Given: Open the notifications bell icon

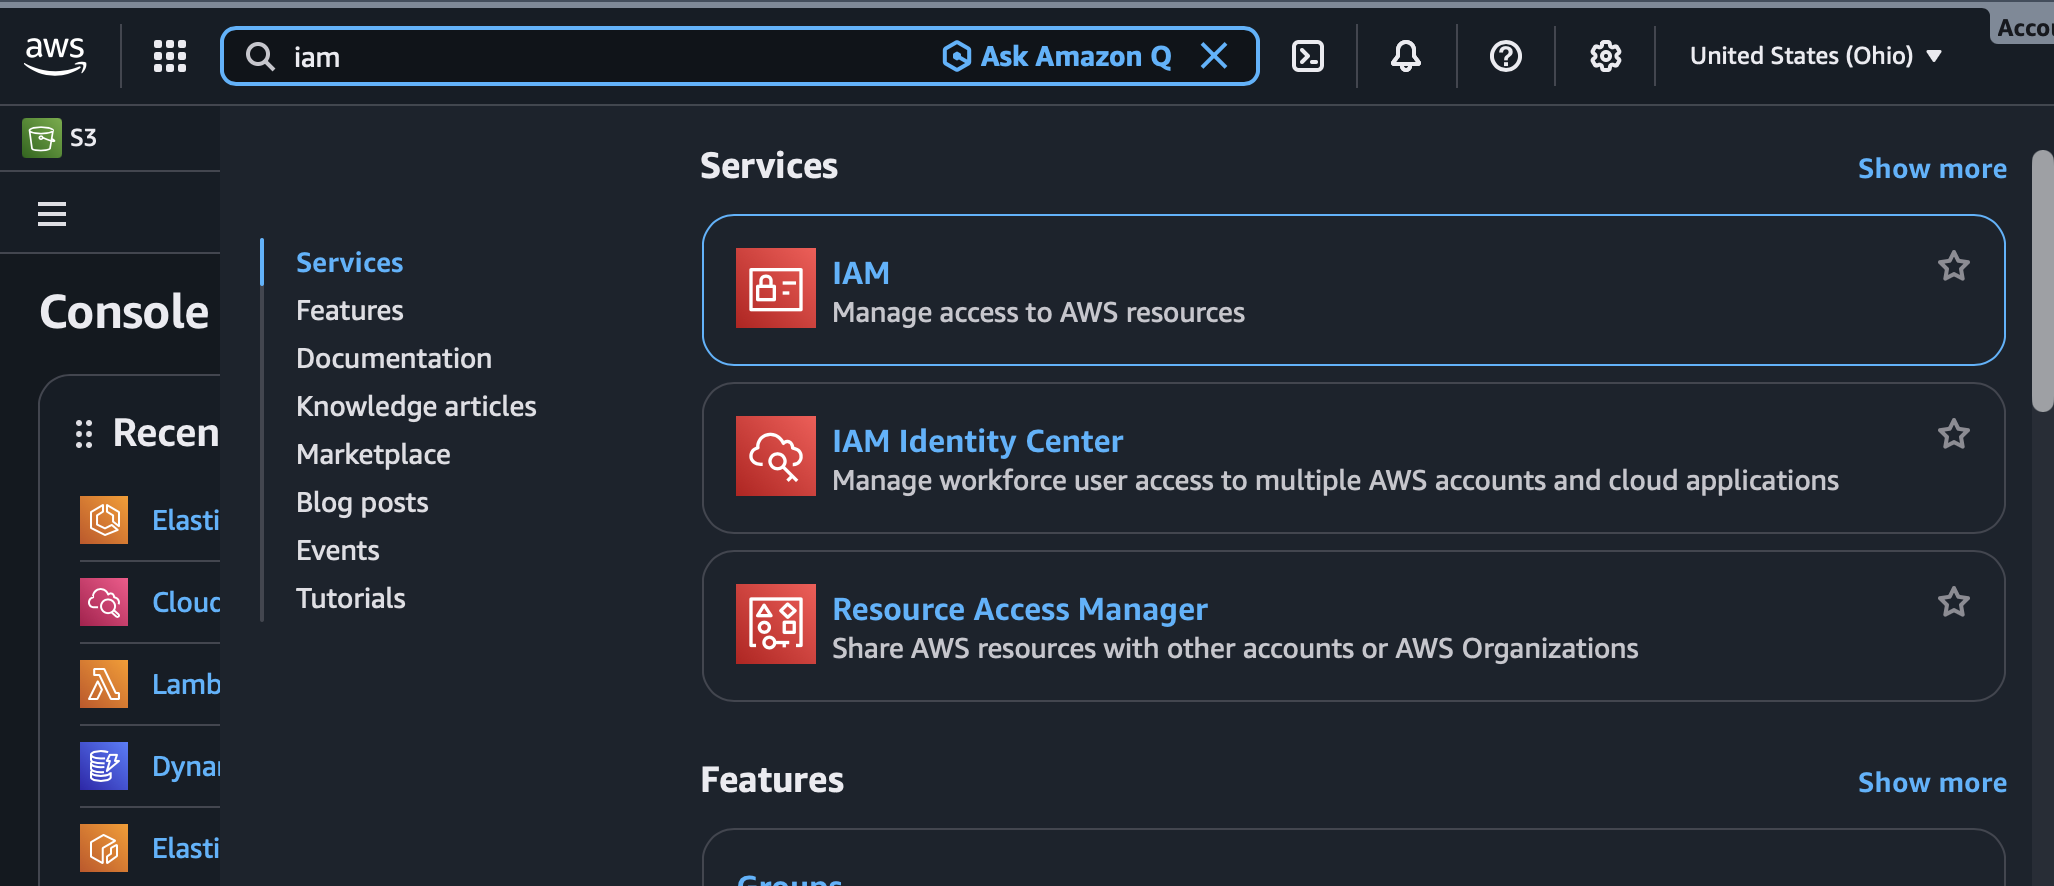Looking at the screenshot, I should pos(1406,56).
